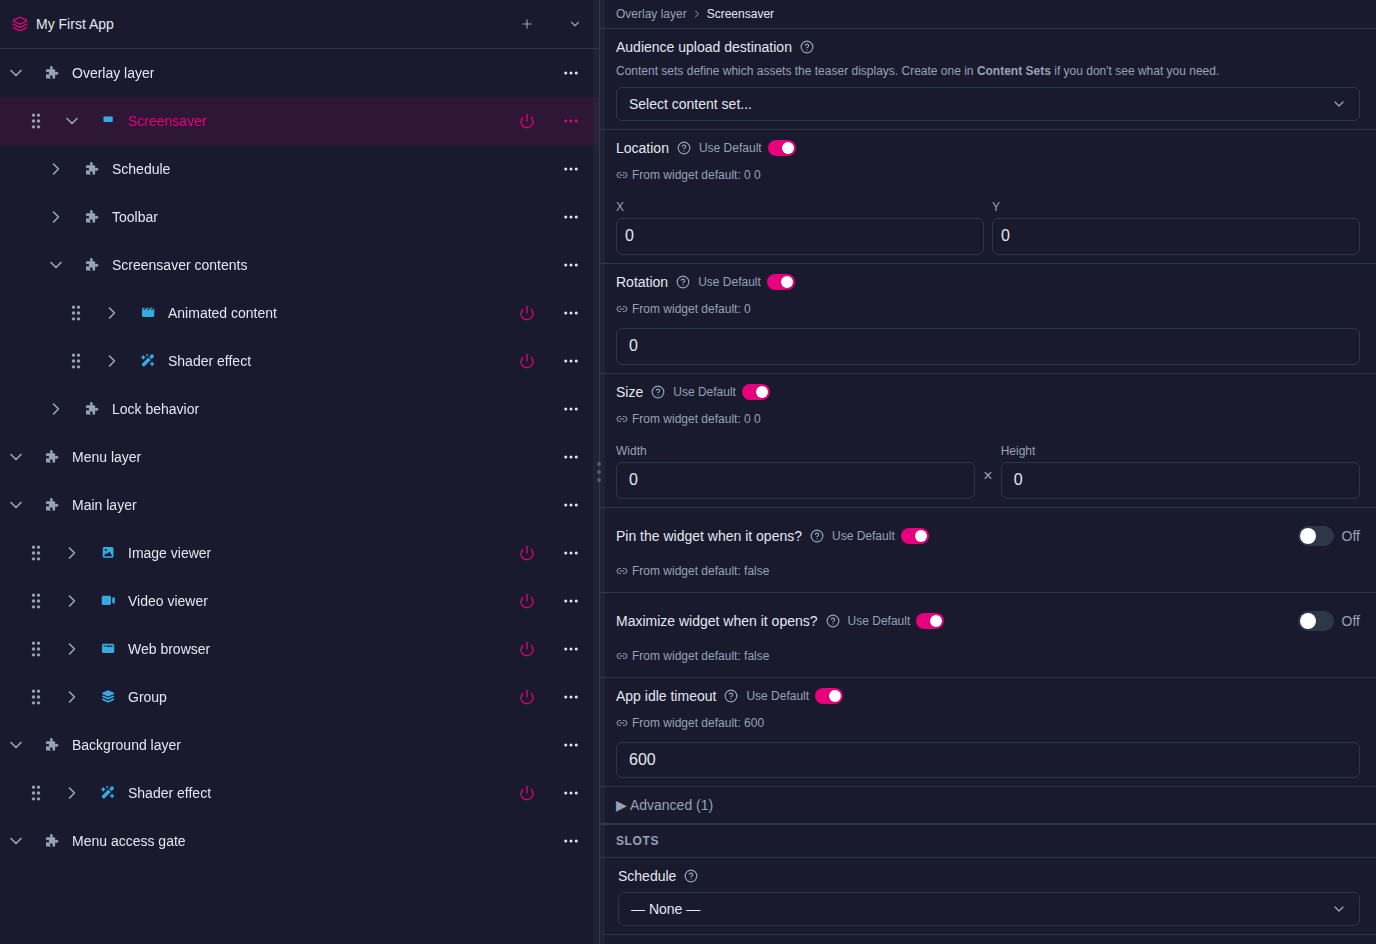Disable Animated content using its power icon
The image size is (1376, 944).
pos(527,313)
